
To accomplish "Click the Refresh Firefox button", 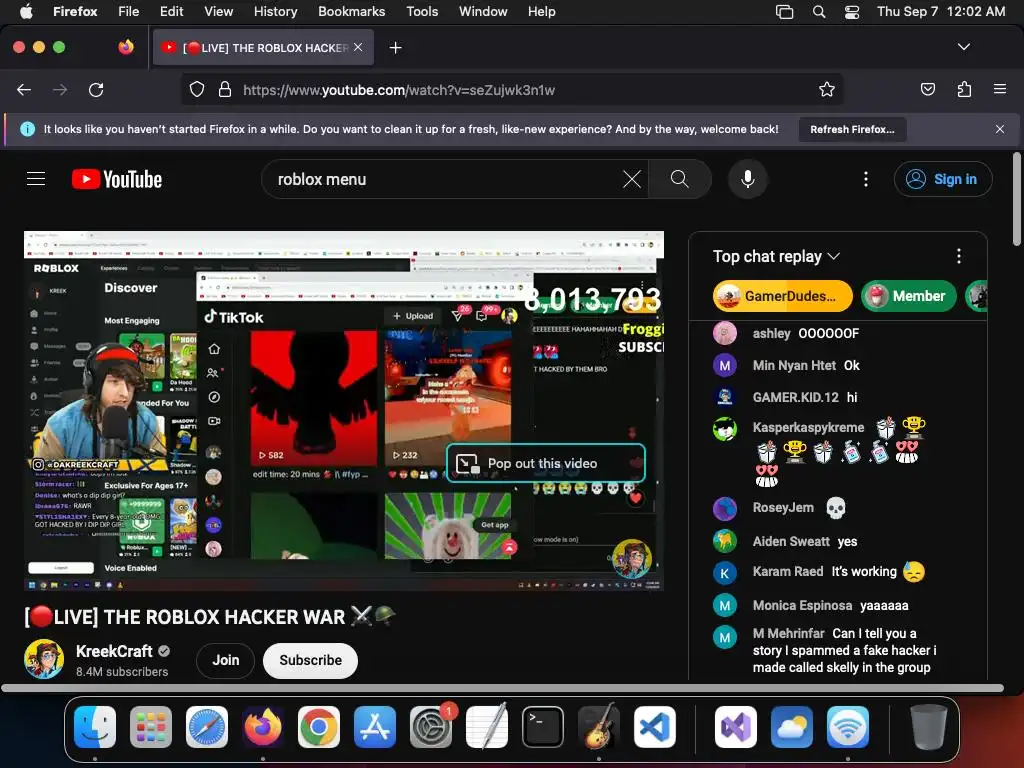I will pos(852,129).
